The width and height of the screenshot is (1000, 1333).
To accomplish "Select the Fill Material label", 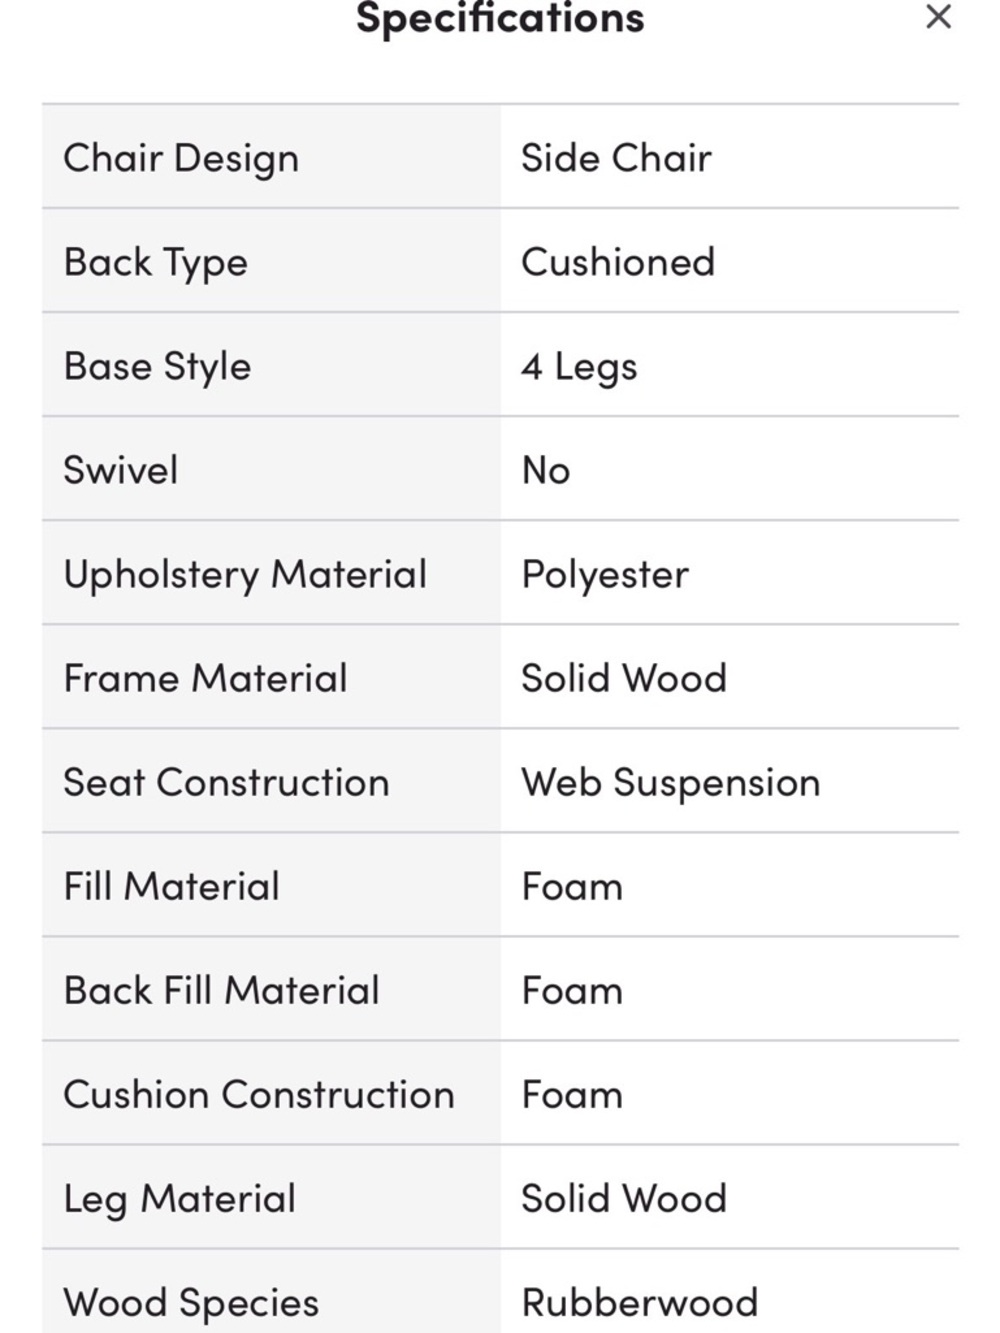I will [171, 886].
